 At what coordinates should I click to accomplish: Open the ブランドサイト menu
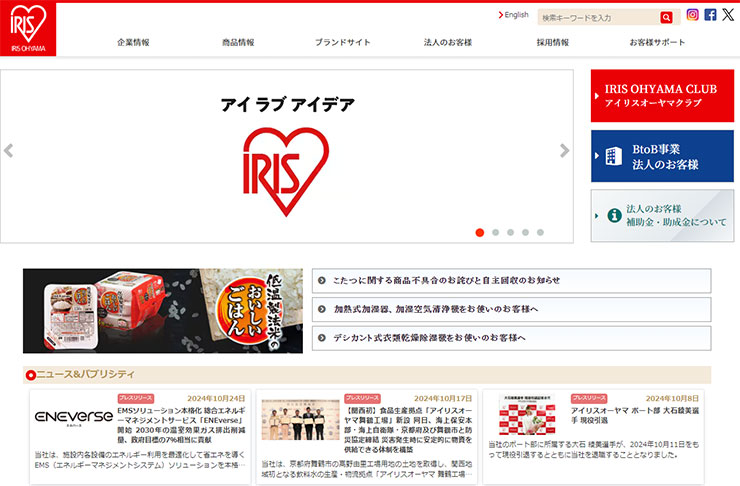(343, 42)
